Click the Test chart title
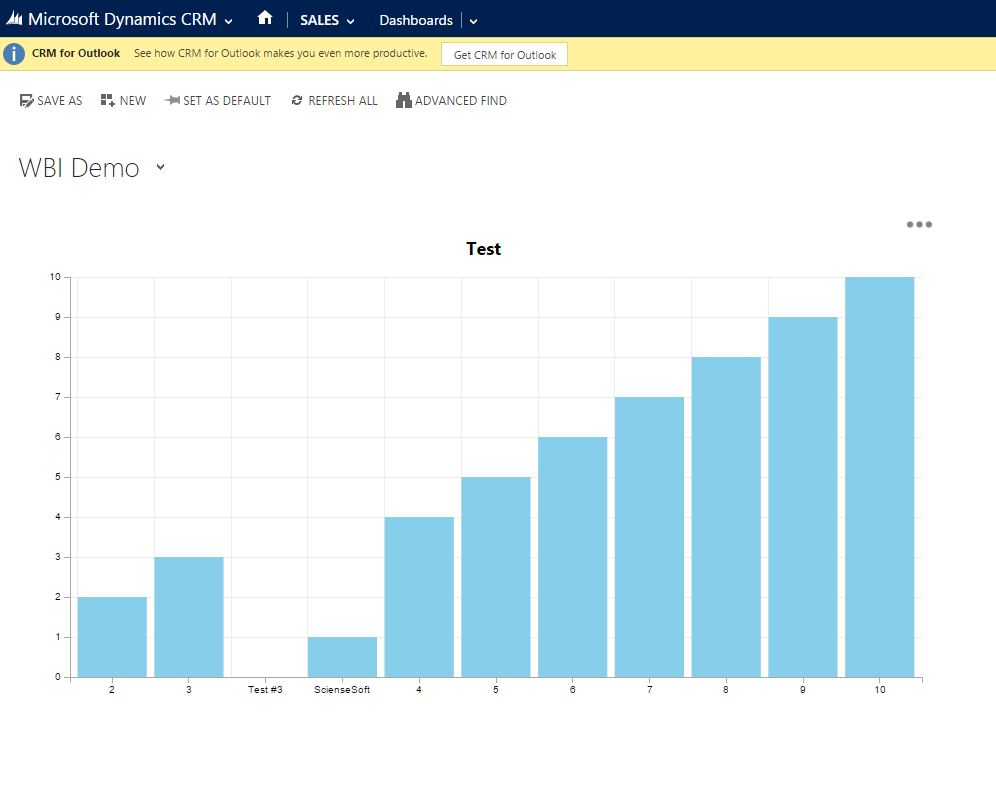This screenshot has width=996, height=806. pyautogui.click(x=483, y=249)
